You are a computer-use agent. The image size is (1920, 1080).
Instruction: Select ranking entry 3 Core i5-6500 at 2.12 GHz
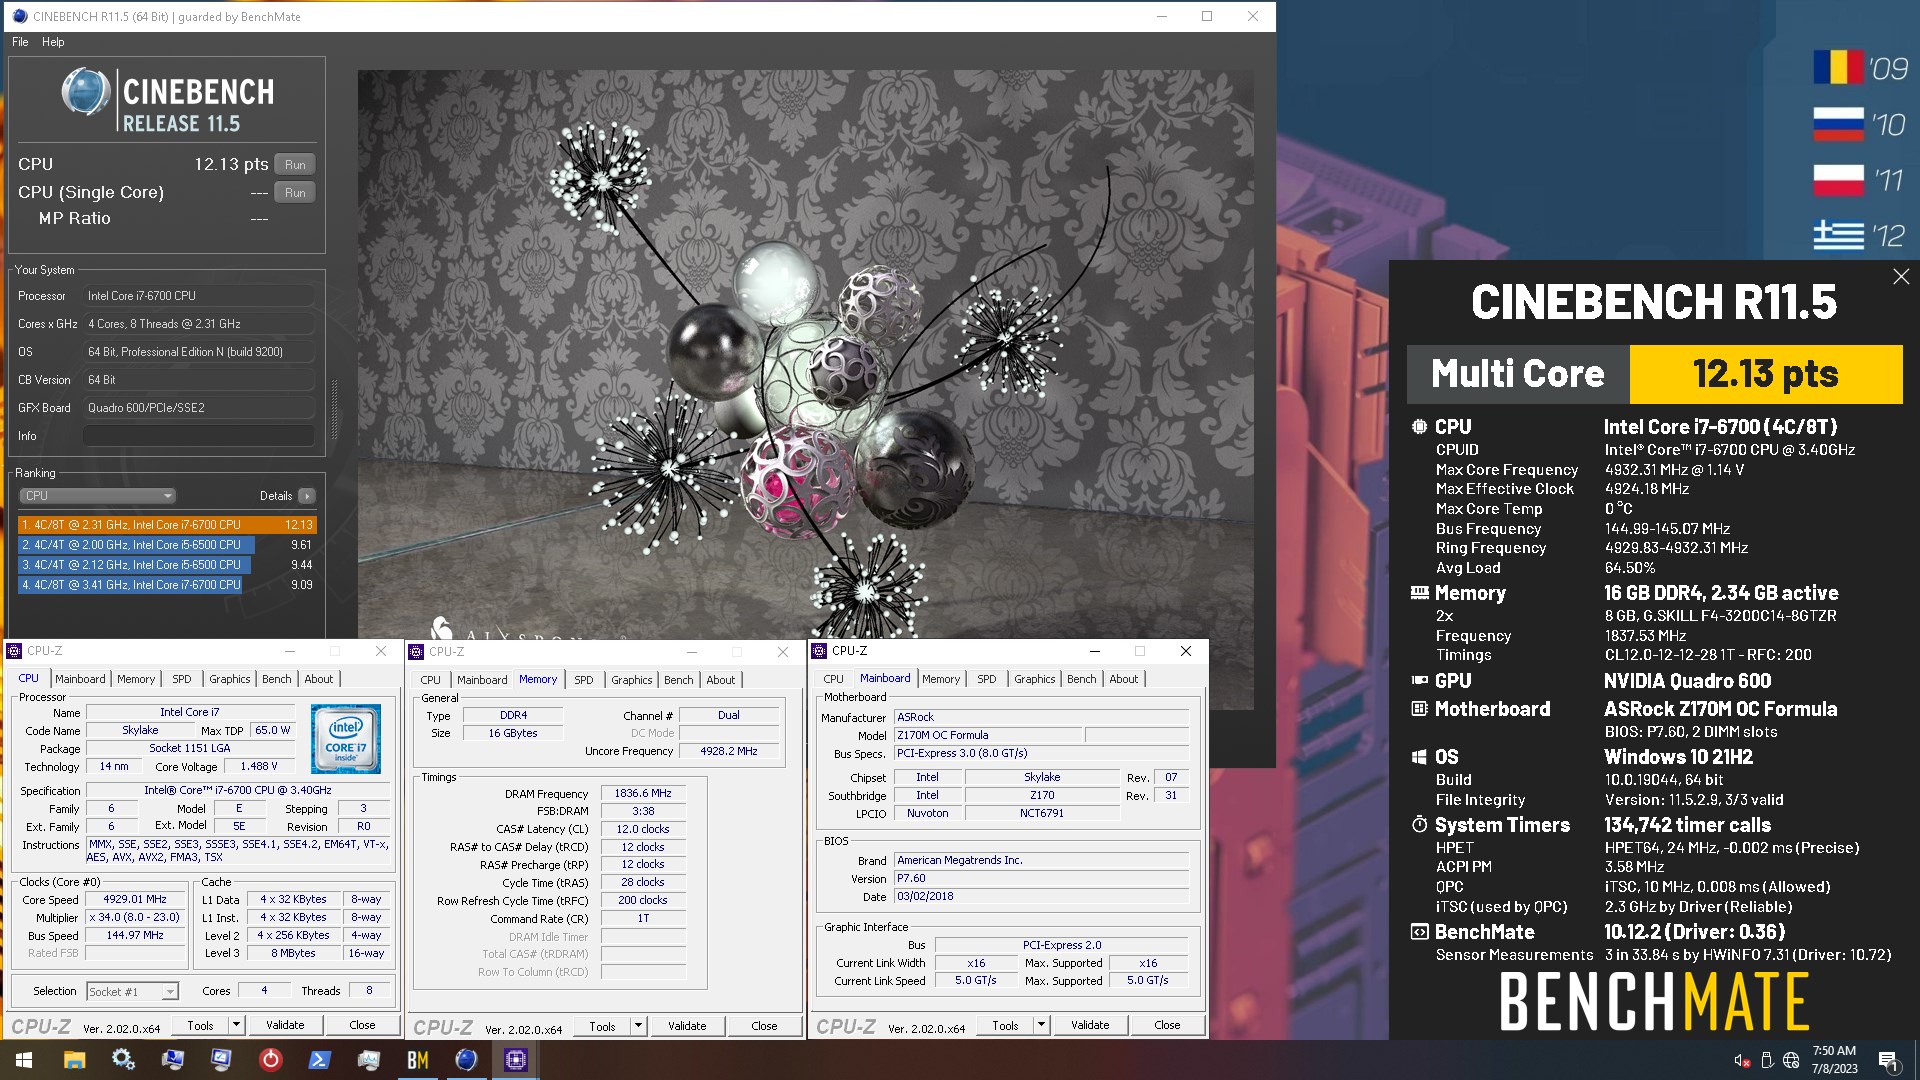click(x=167, y=565)
